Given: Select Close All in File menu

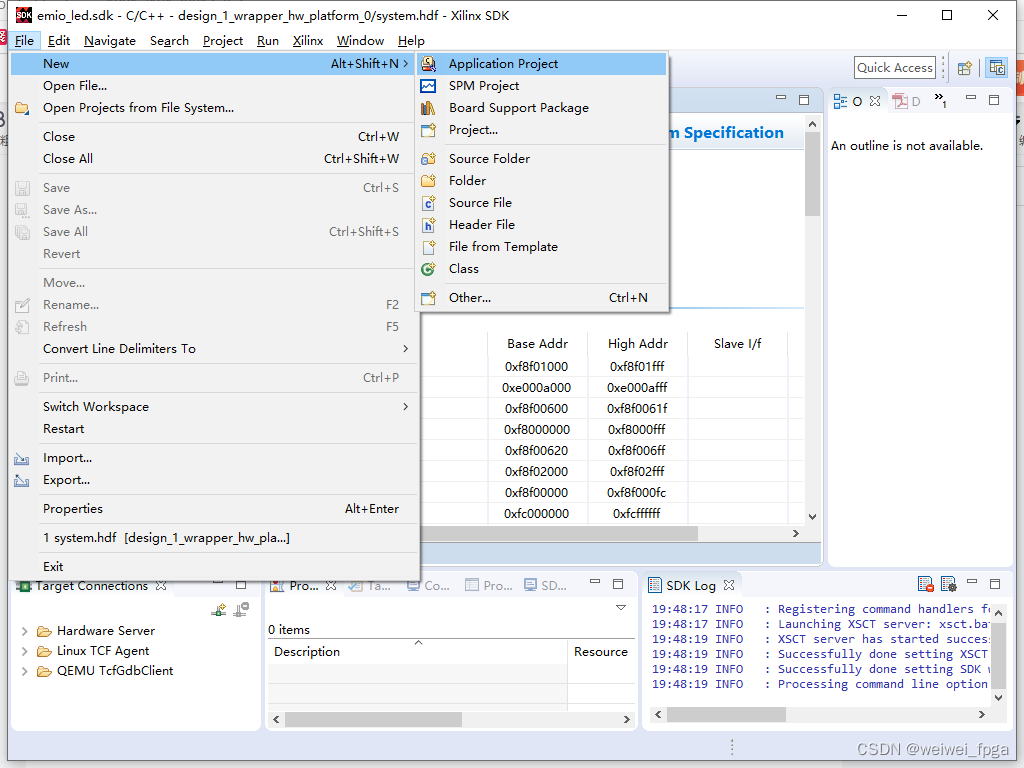Looking at the screenshot, I should pyautogui.click(x=214, y=159).
